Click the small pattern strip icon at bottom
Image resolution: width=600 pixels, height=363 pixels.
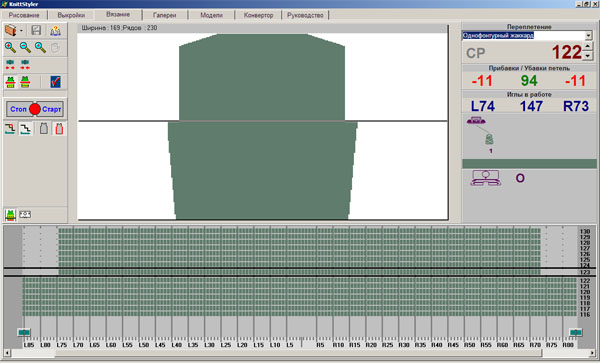(x=25, y=215)
